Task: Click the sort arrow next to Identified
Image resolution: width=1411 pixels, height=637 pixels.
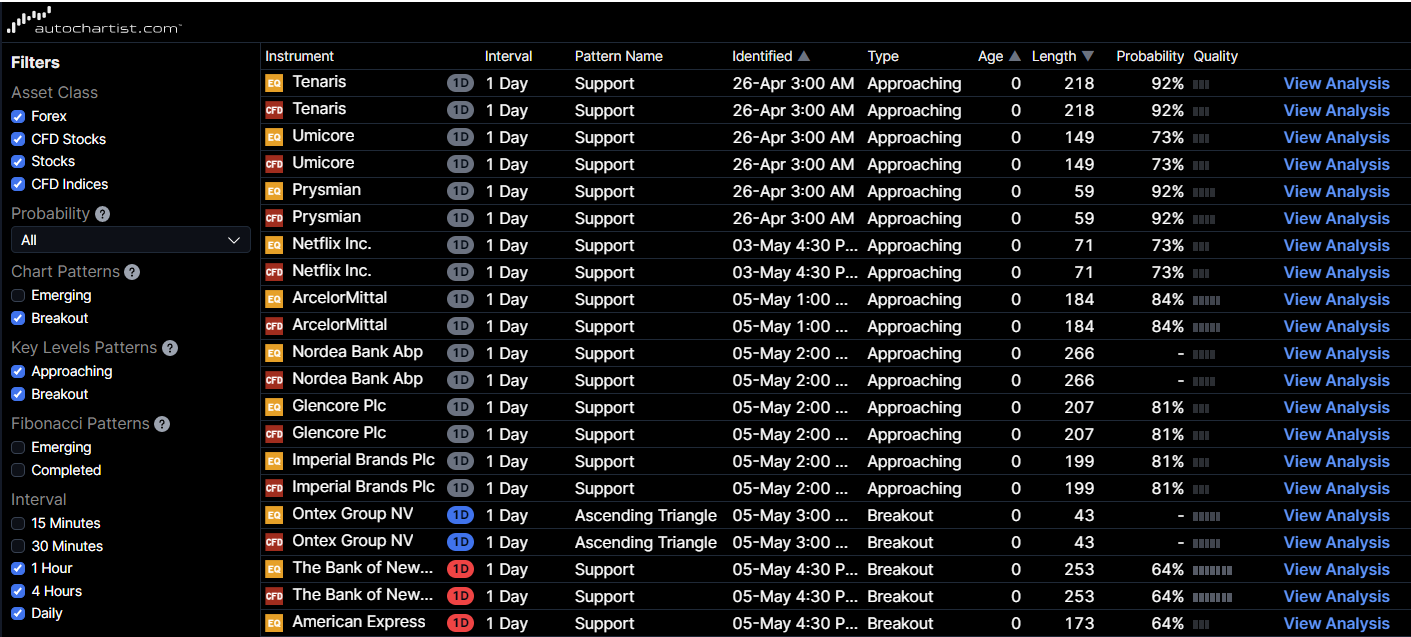Action: 804,56
